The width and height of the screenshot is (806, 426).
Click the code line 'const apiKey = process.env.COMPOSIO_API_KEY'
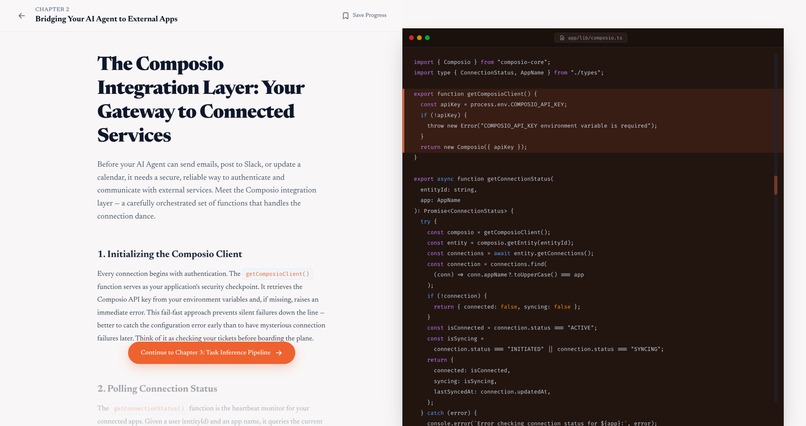coord(493,105)
